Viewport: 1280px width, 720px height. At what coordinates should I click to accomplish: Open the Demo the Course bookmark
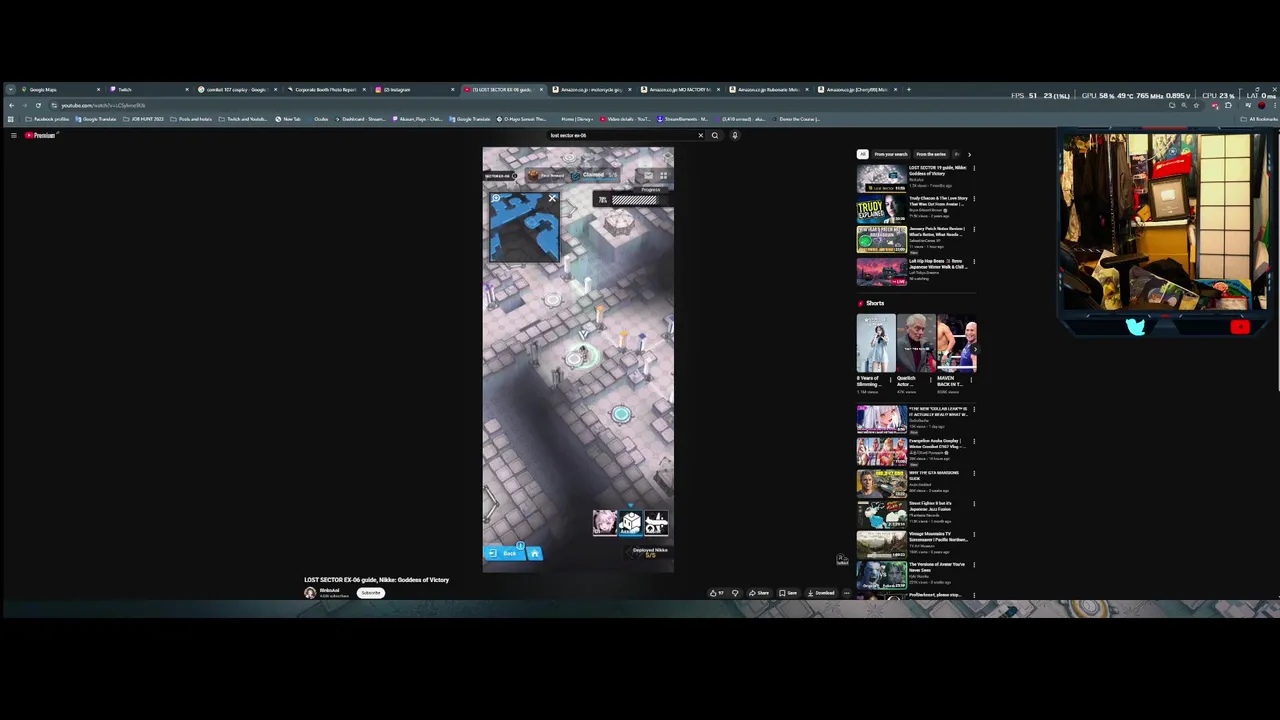(795, 119)
